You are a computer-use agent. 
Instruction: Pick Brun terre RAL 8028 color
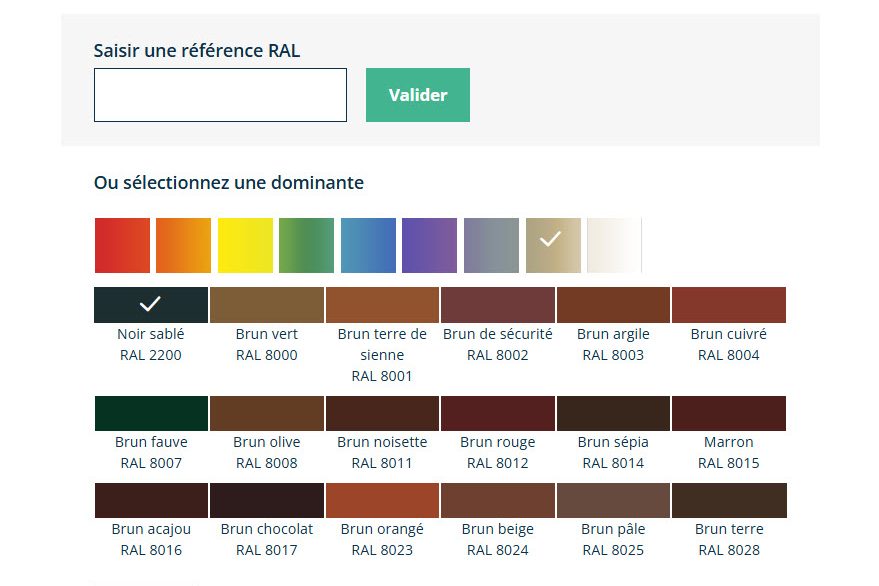click(x=728, y=500)
